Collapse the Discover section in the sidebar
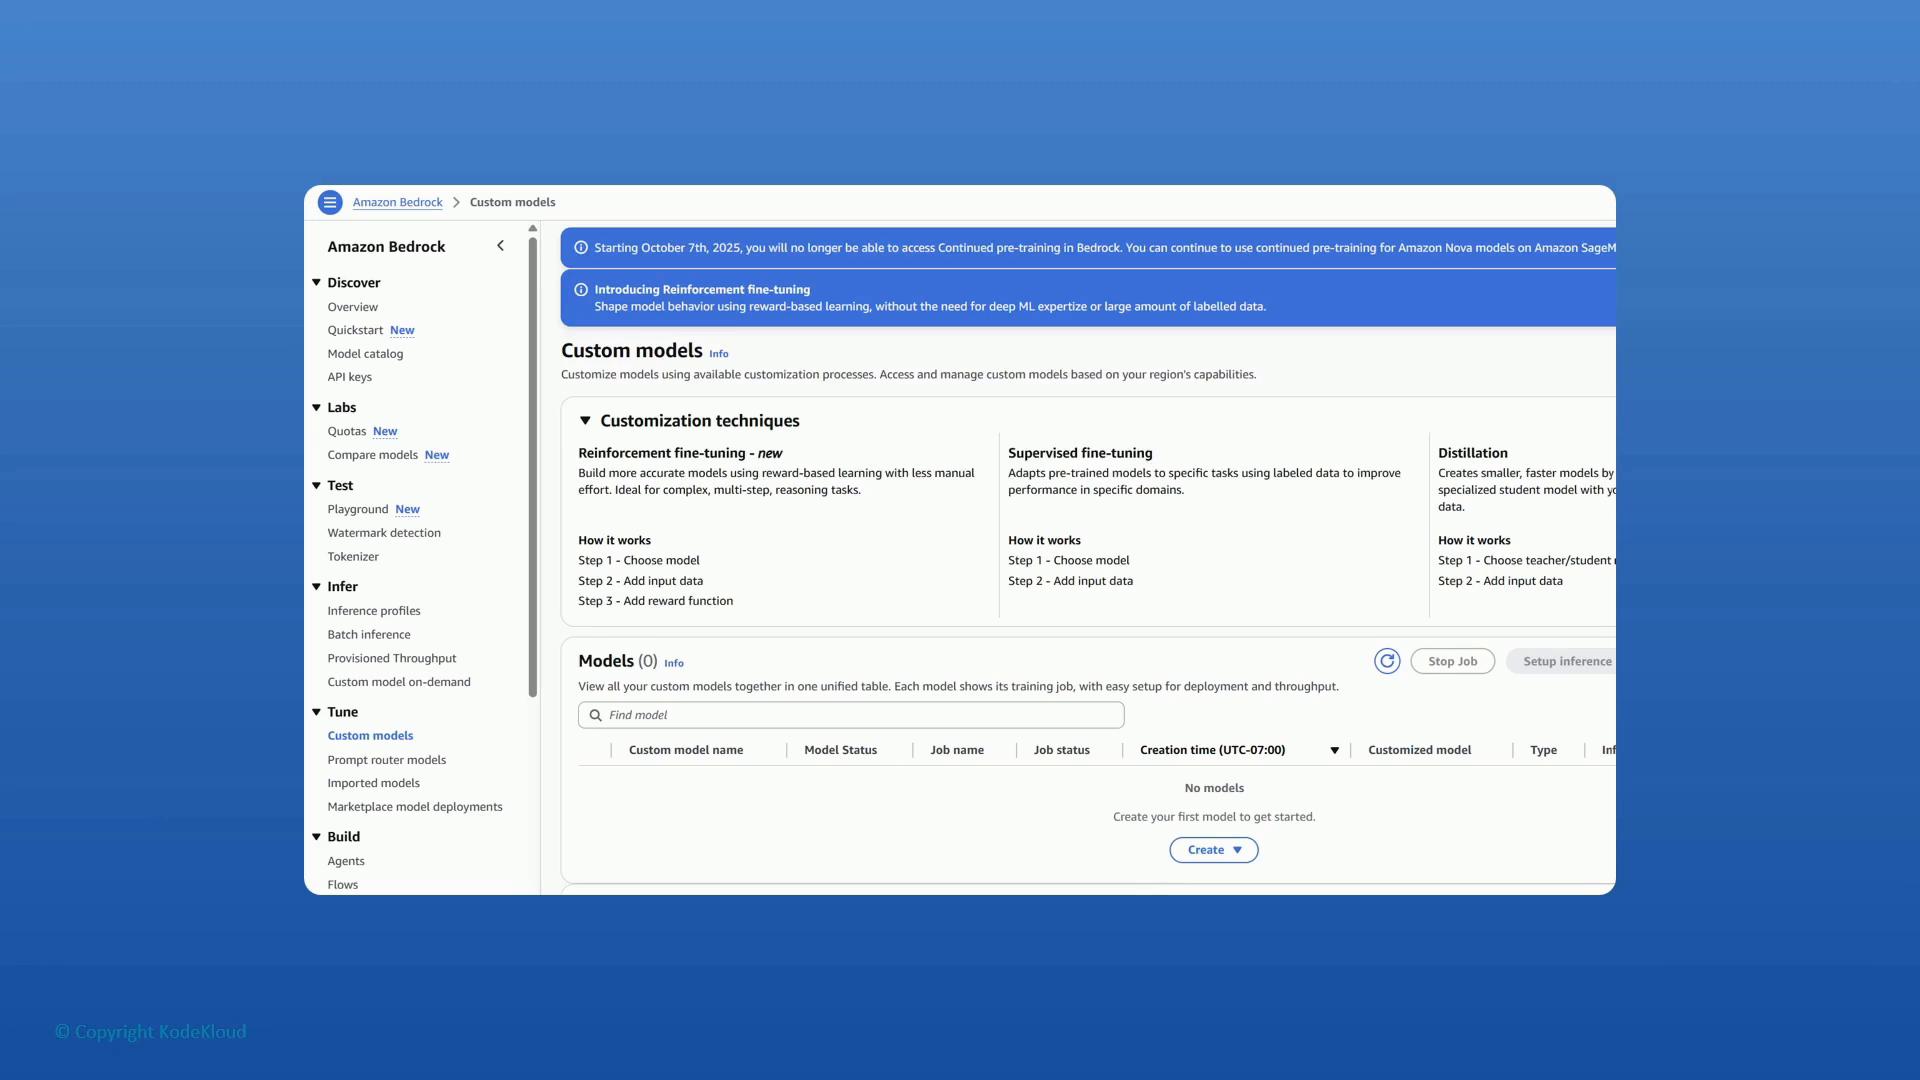The height and width of the screenshot is (1080, 1920). click(316, 283)
